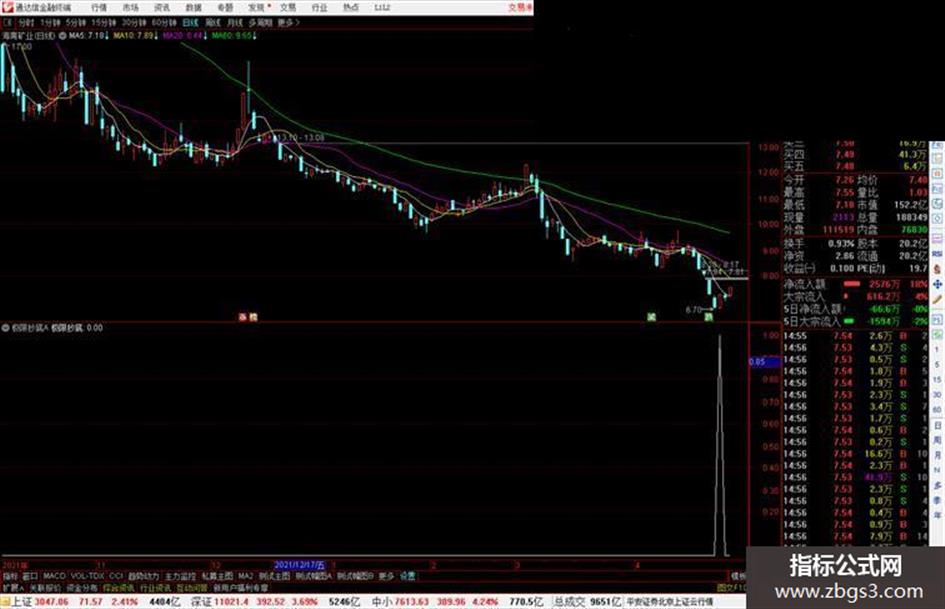Click the 0.85 value marker on indicator axis
The image size is (945, 609).
(764, 362)
